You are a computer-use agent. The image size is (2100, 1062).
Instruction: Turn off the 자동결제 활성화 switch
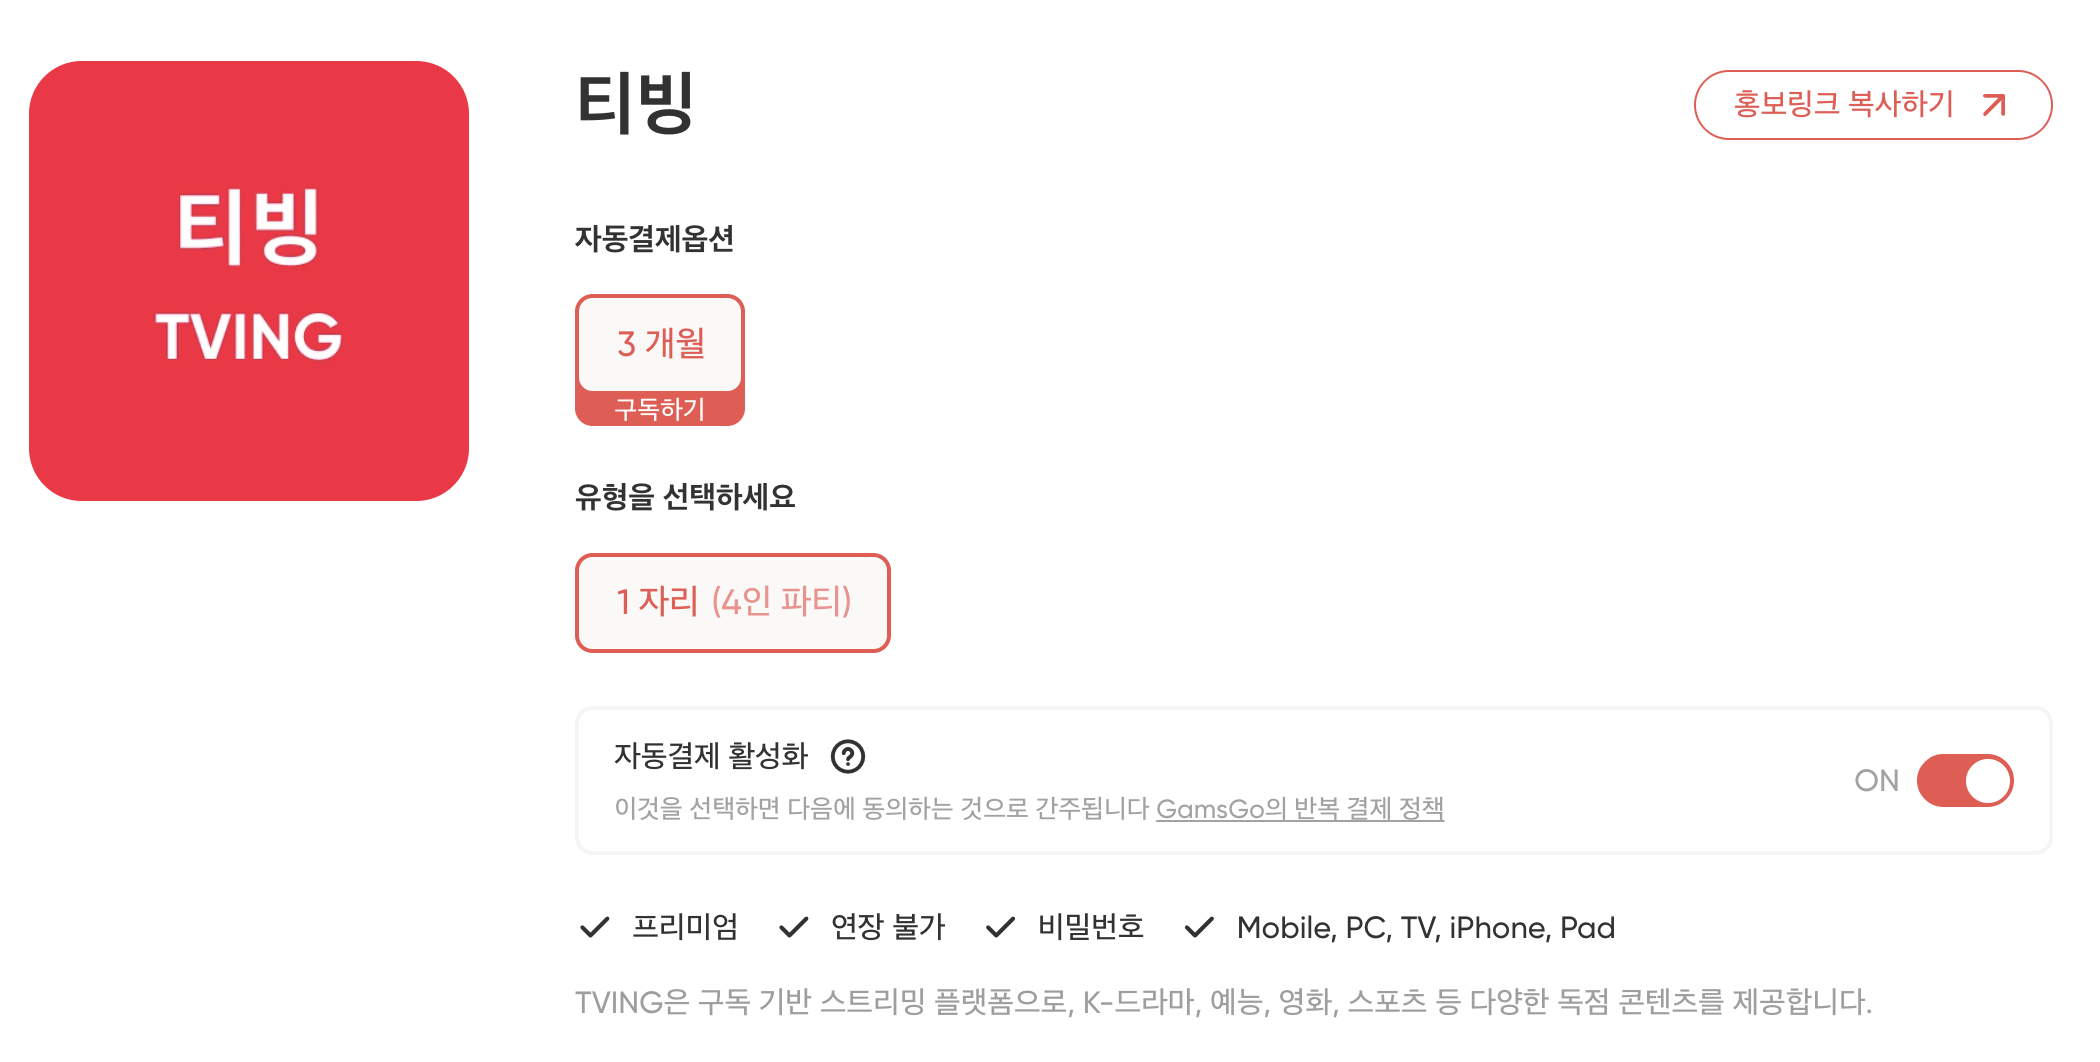tap(1965, 781)
